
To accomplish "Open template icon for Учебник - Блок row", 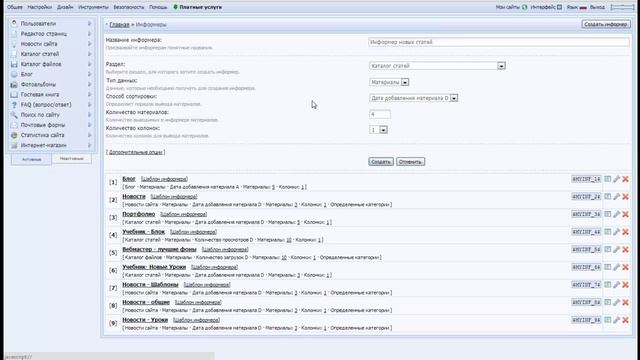I will (608, 231).
